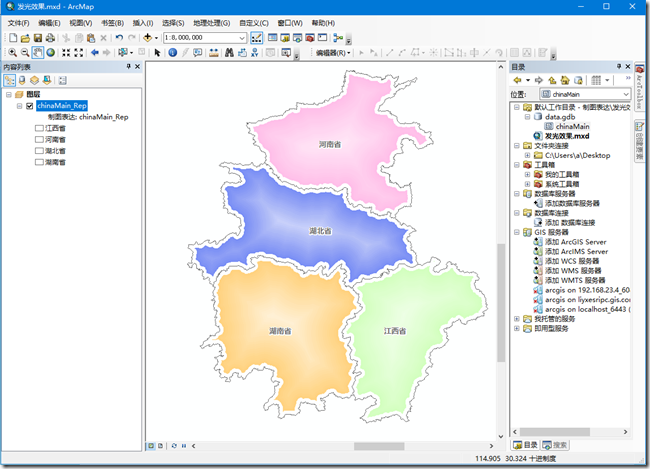Image resolution: width=650 pixels, height=469 pixels.
Task: Click the Undo arrow icon
Action: [119, 38]
